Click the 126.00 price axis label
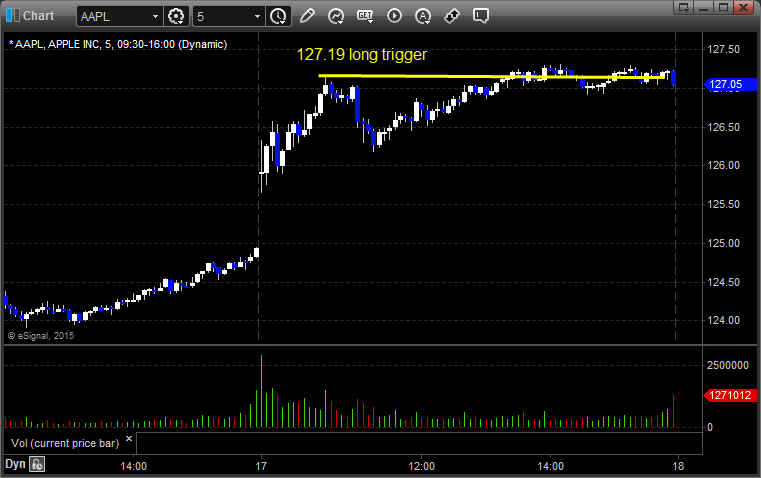Image resolution: width=761 pixels, height=478 pixels. click(723, 165)
